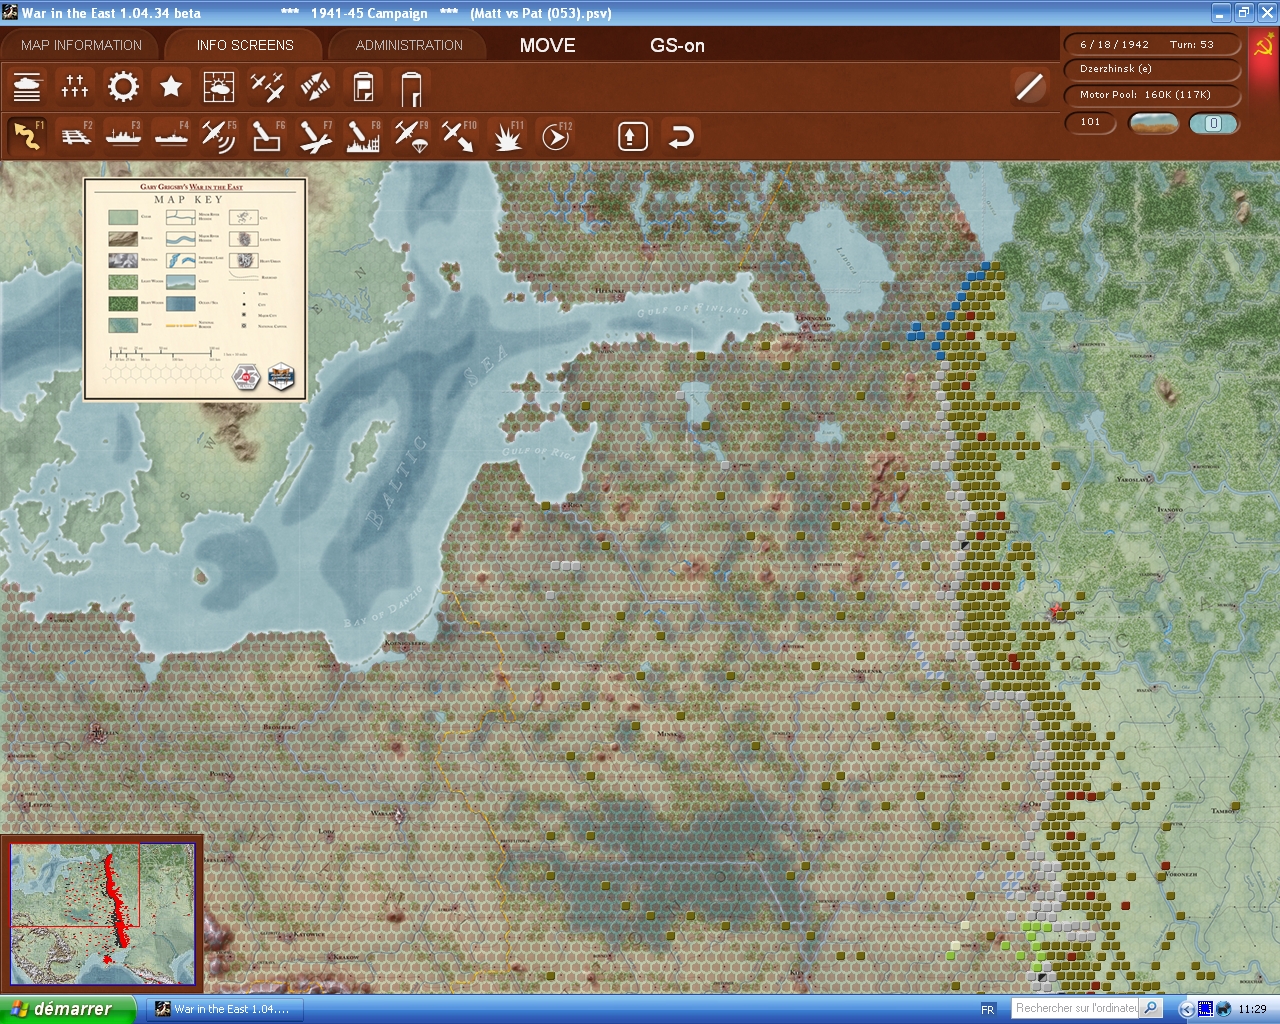Switch to MAP INFORMATION tab

(81, 45)
